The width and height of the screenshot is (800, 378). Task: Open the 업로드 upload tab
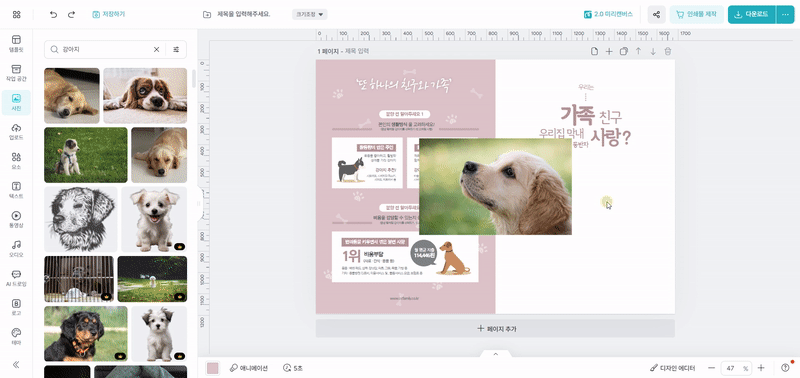pyautogui.click(x=16, y=132)
